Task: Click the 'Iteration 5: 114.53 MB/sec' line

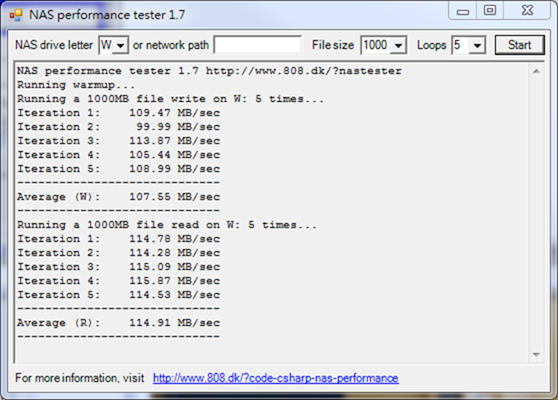Action: click(119, 295)
